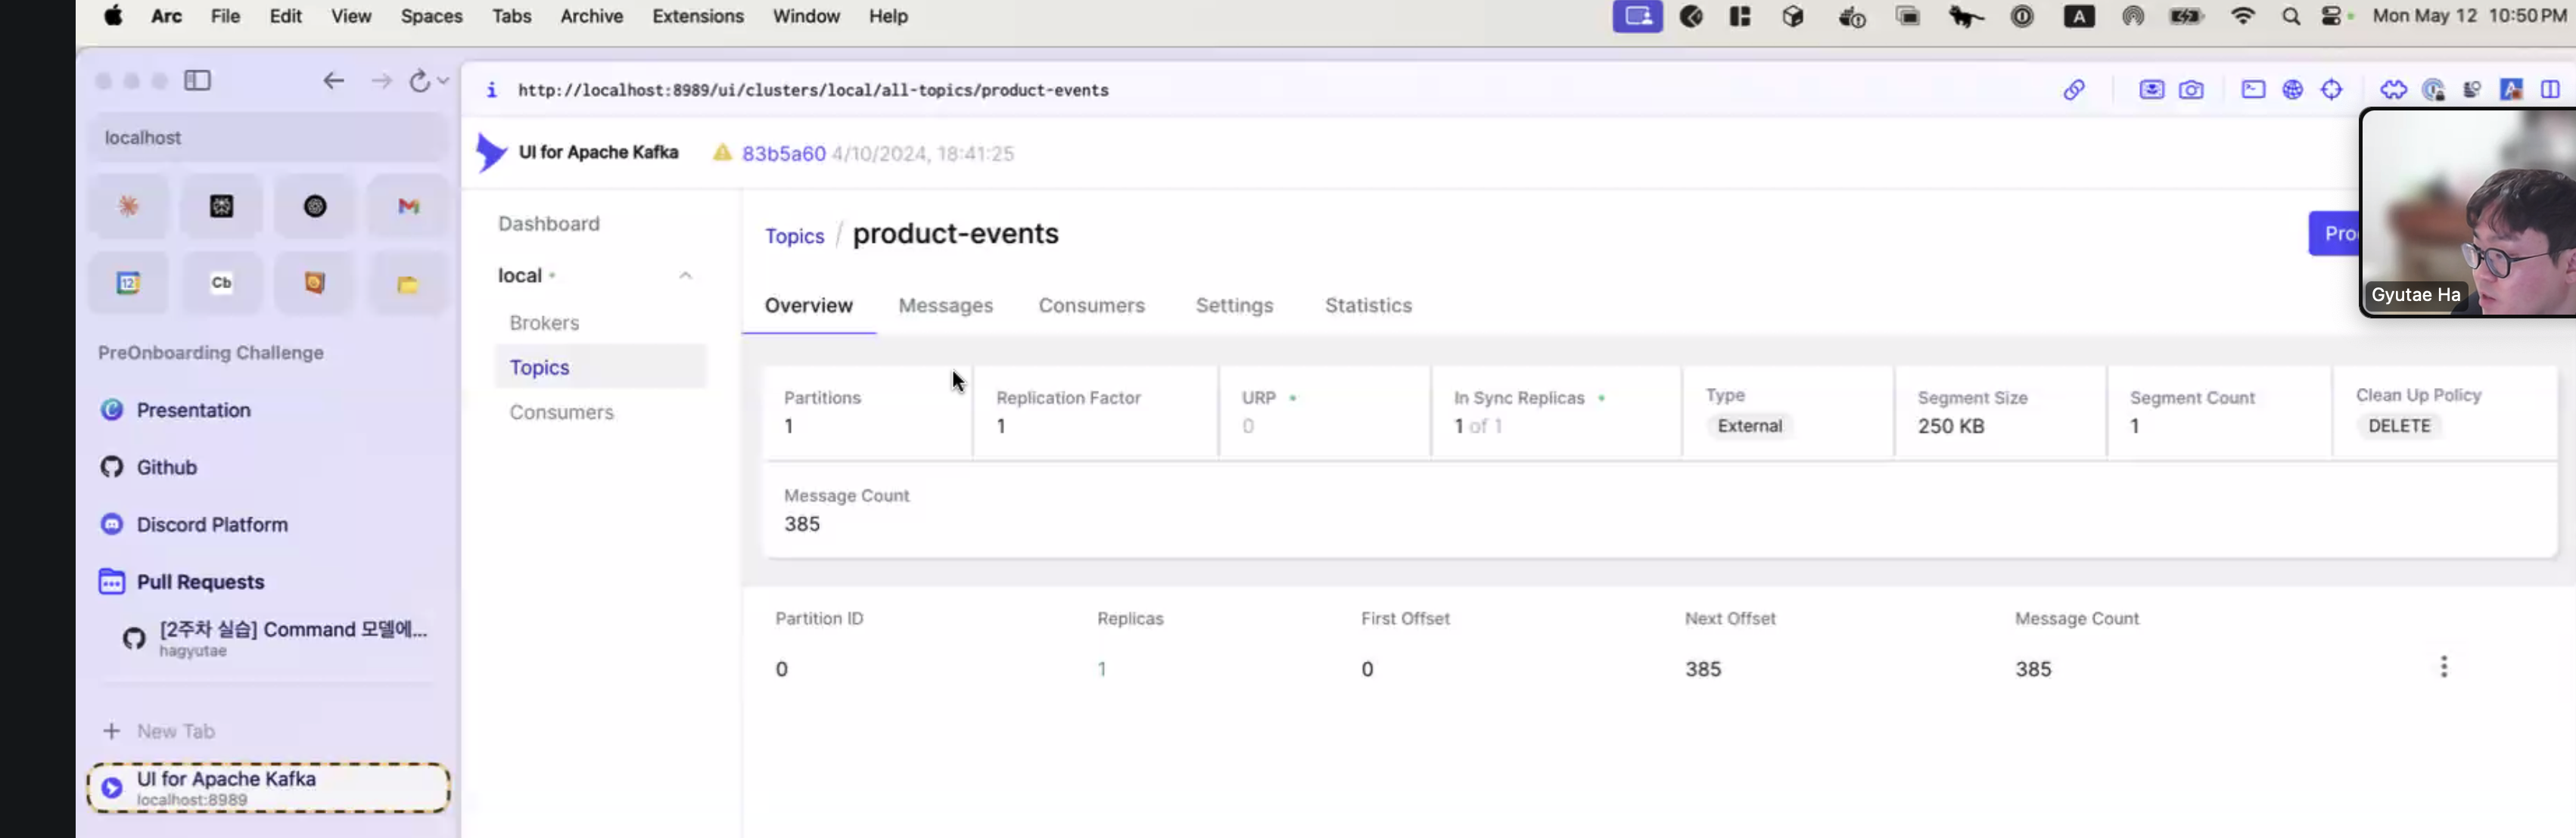Open the Cb pinned favorite tile
The width and height of the screenshot is (2576, 838).
coord(221,283)
